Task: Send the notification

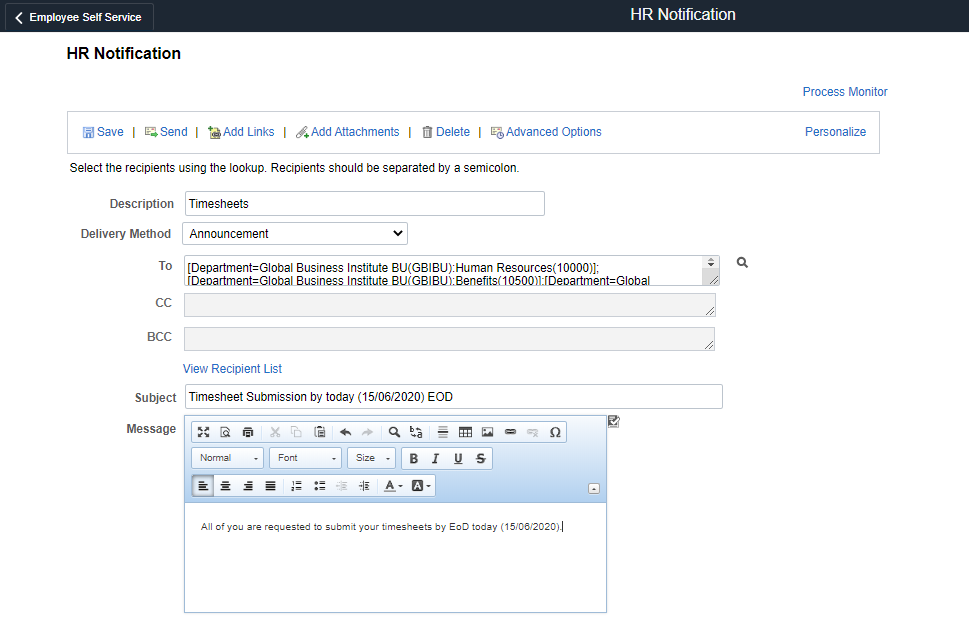Action: click(166, 132)
